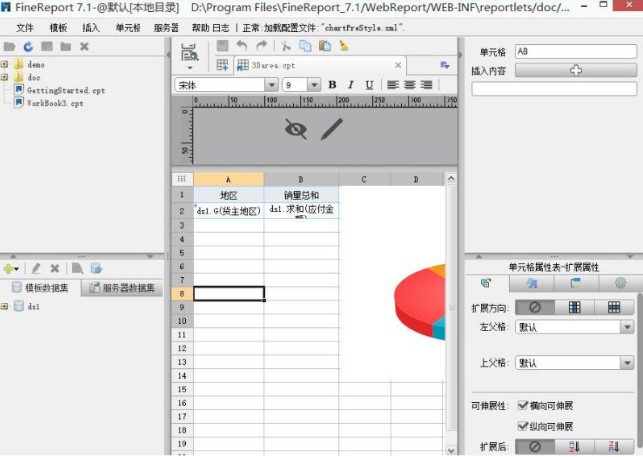This screenshot has height=457, width=643.
Task: Open the 日志 log link
Action: [x=221, y=28]
